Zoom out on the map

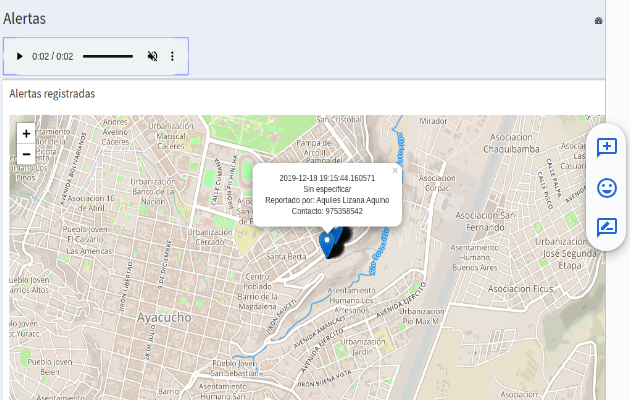point(26,154)
